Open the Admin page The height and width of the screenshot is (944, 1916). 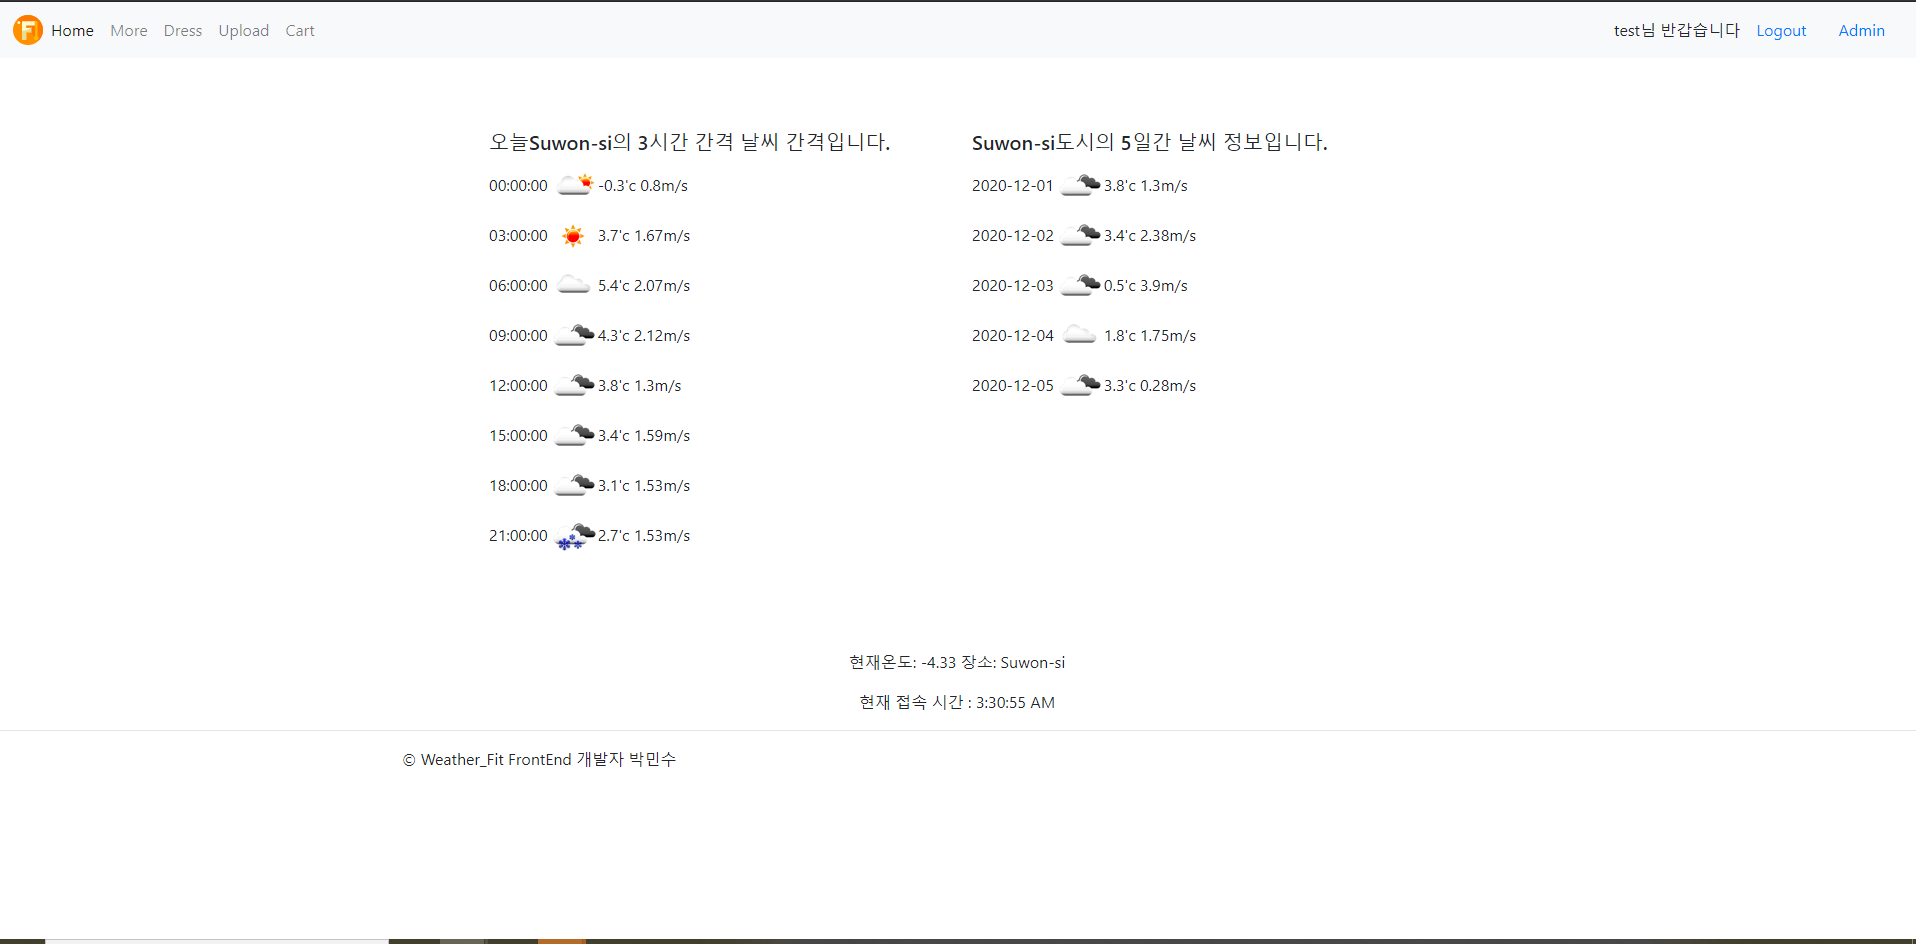(x=1861, y=30)
